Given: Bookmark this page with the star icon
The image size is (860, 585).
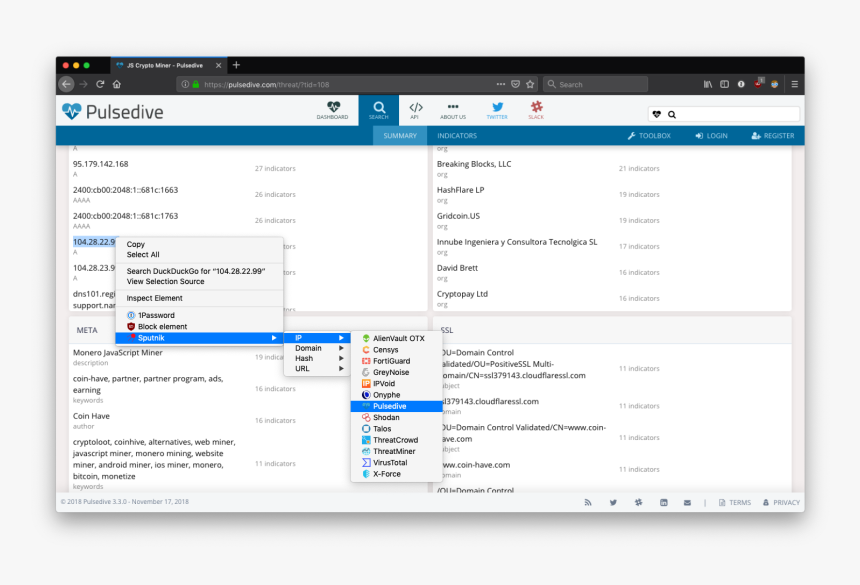Looking at the screenshot, I should tap(530, 84).
